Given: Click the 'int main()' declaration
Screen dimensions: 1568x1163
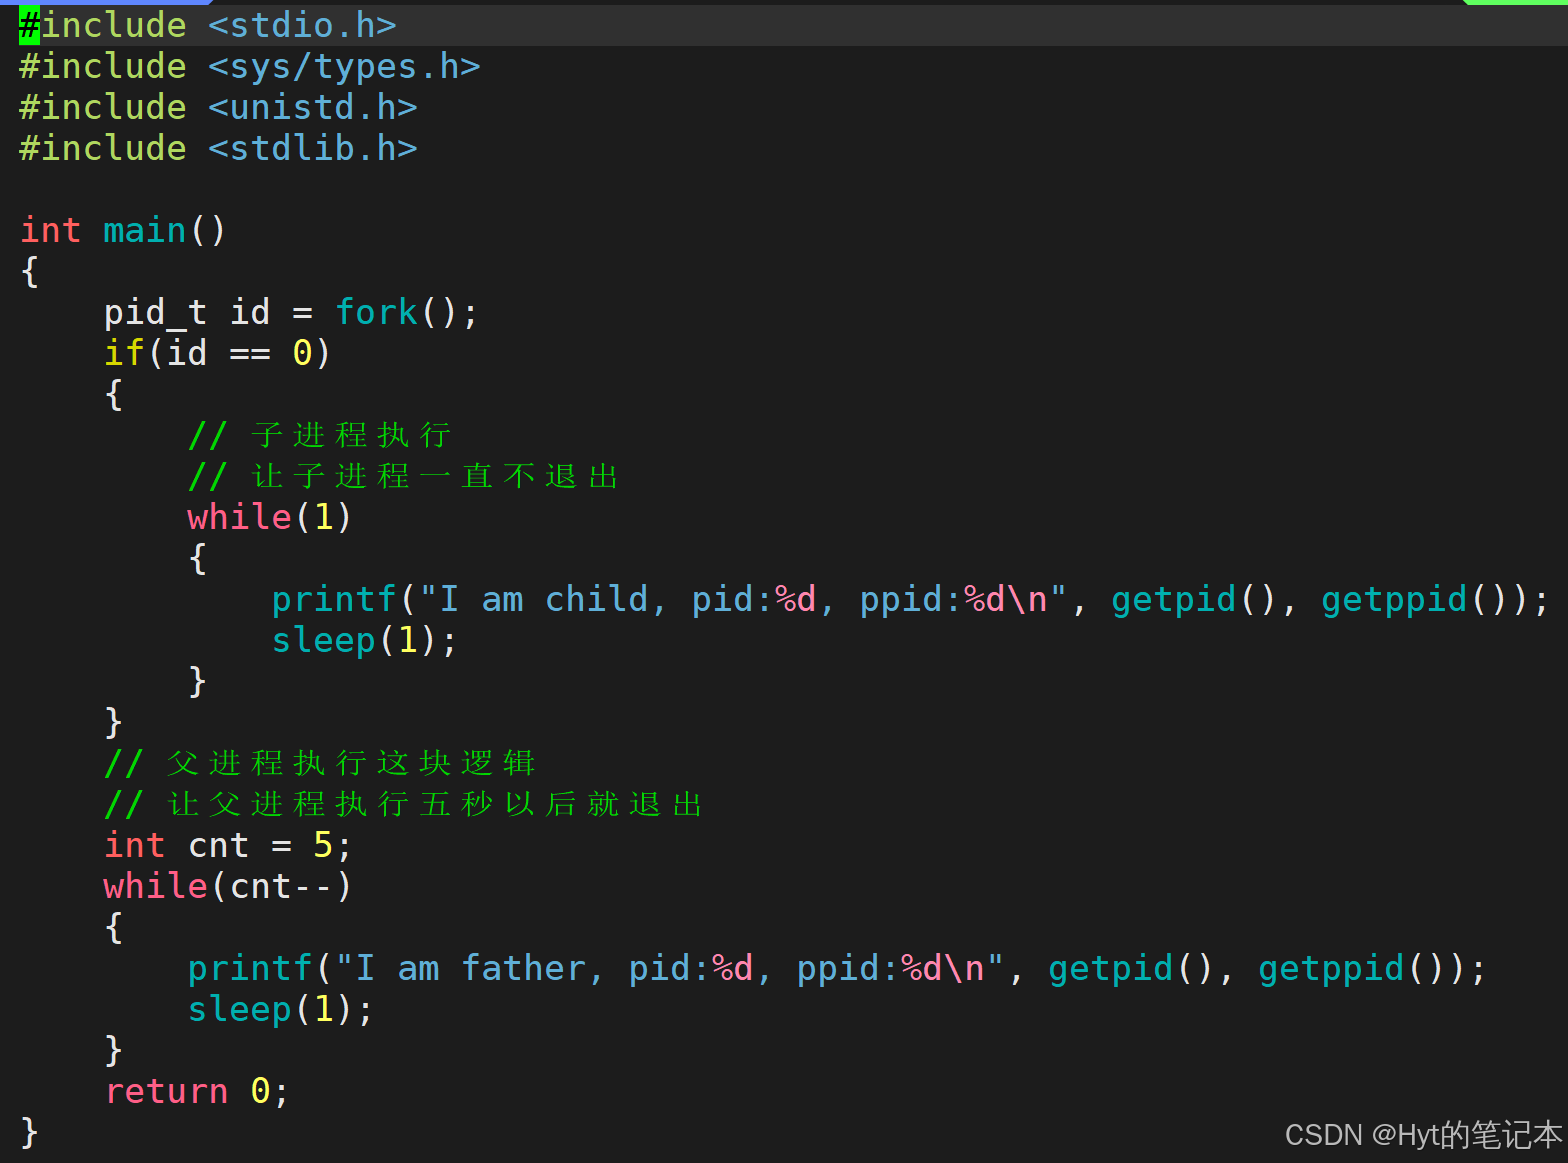Looking at the screenshot, I should click(123, 230).
